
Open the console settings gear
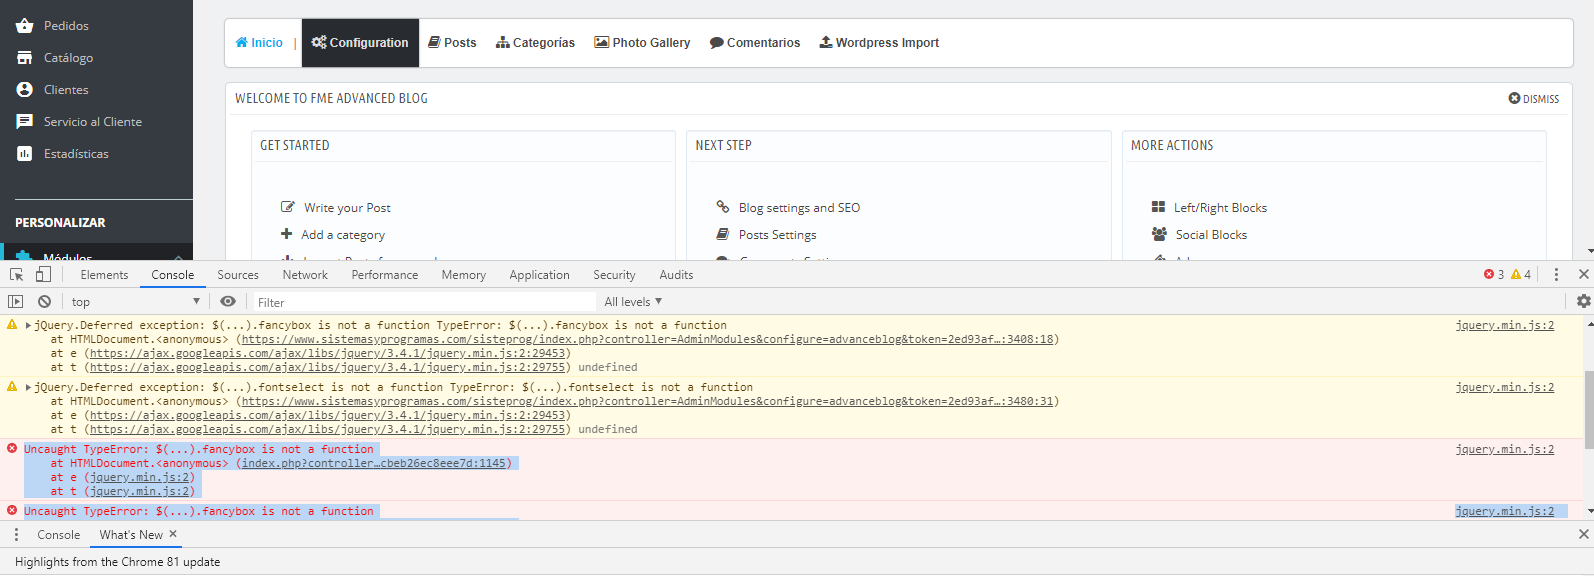pyautogui.click(x=1583, y=301)
